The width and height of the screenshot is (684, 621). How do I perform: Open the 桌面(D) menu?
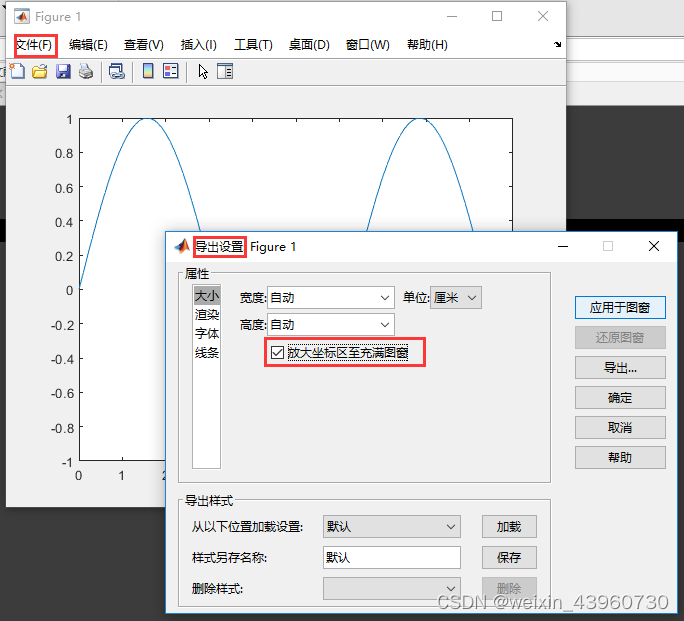click(x=309, y=45)
